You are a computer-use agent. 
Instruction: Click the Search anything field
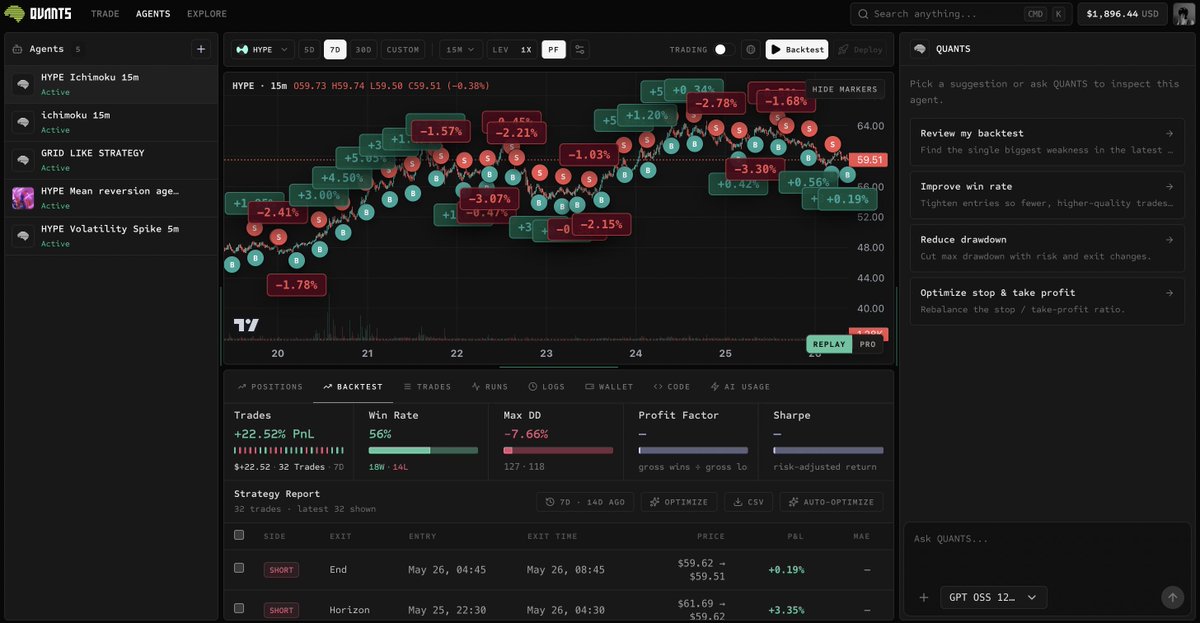click(960, 14)
